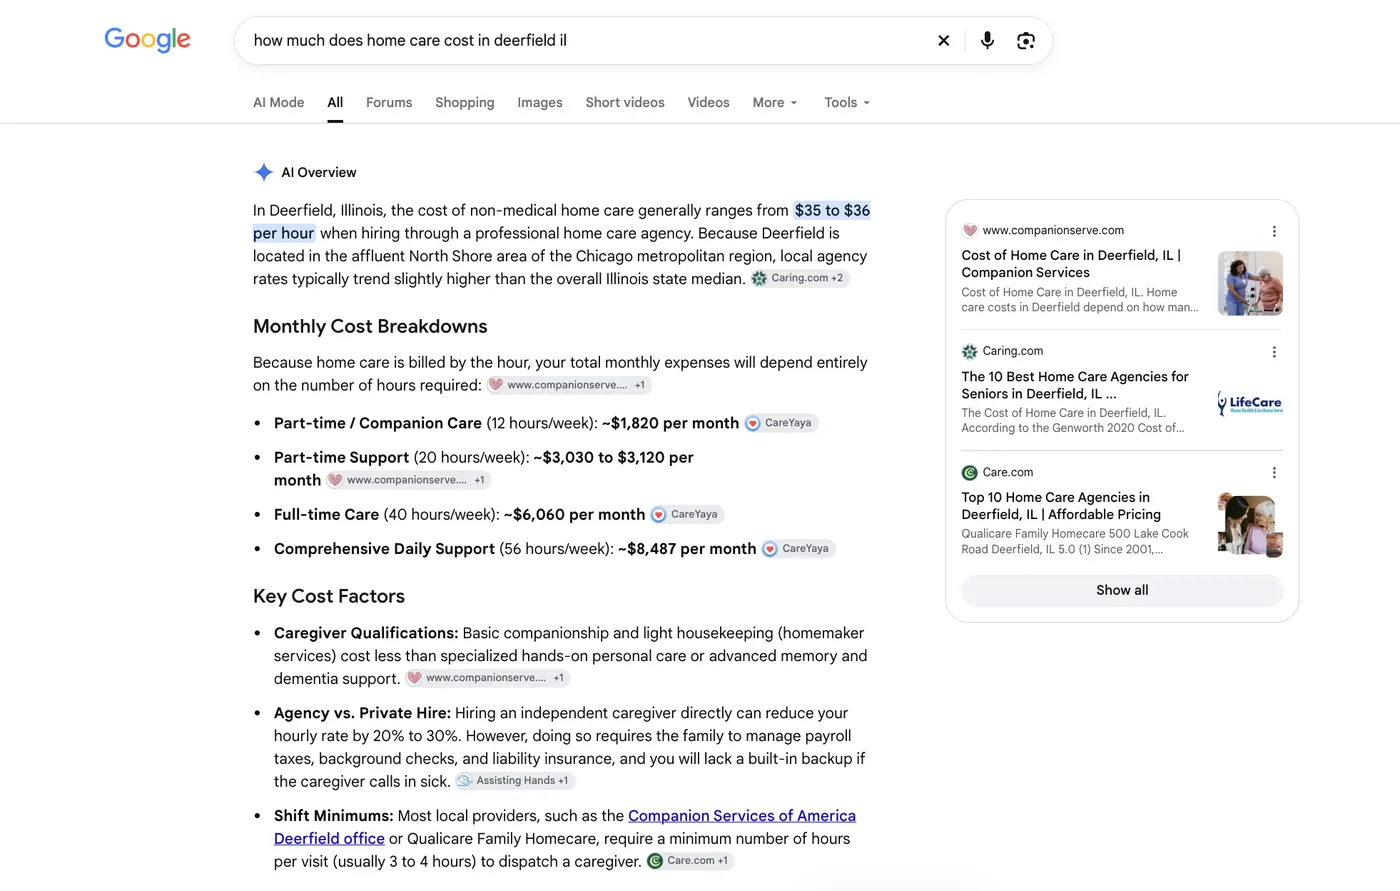Image resolution: width=1400 pixels, height=891 pixels.
Task: Open Care.com +1 source chip
Action: tap(690, 860)
